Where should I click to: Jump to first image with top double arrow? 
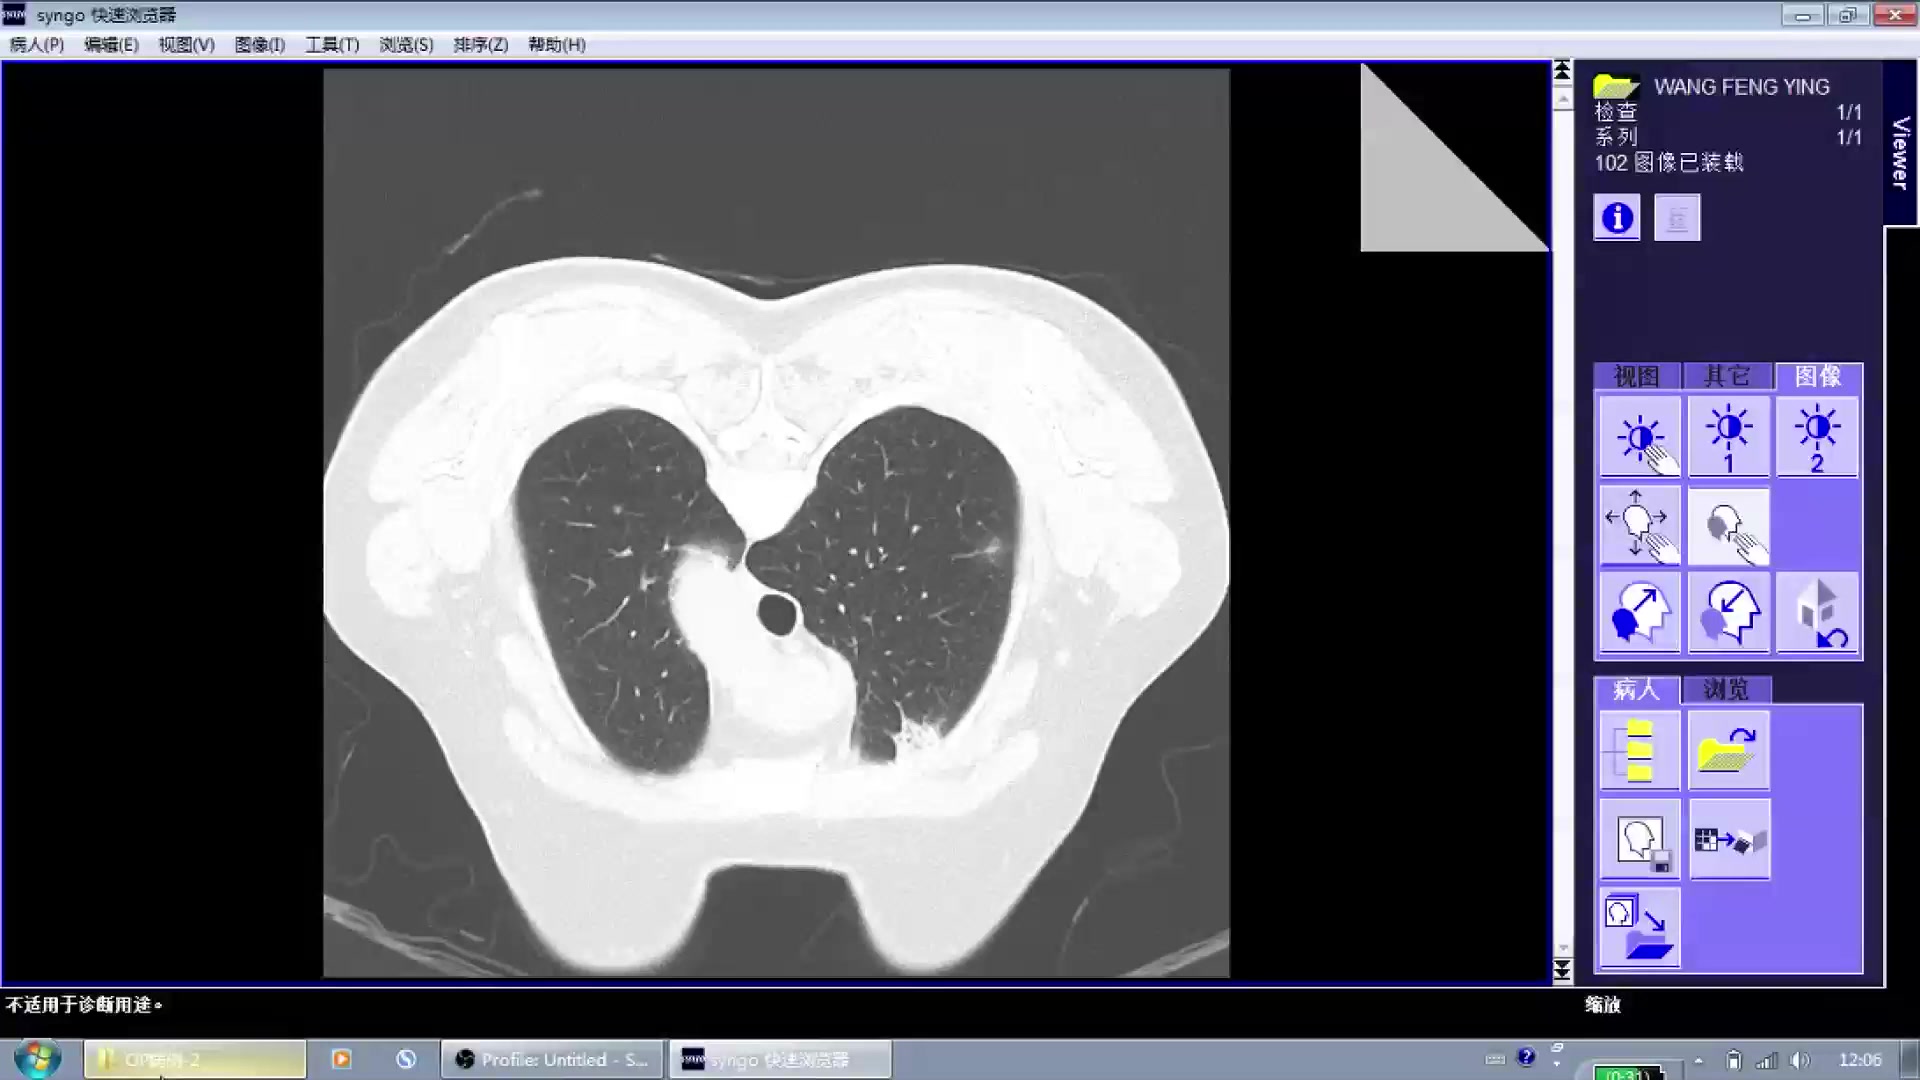pyautogui.click(x=1562, y=70)
